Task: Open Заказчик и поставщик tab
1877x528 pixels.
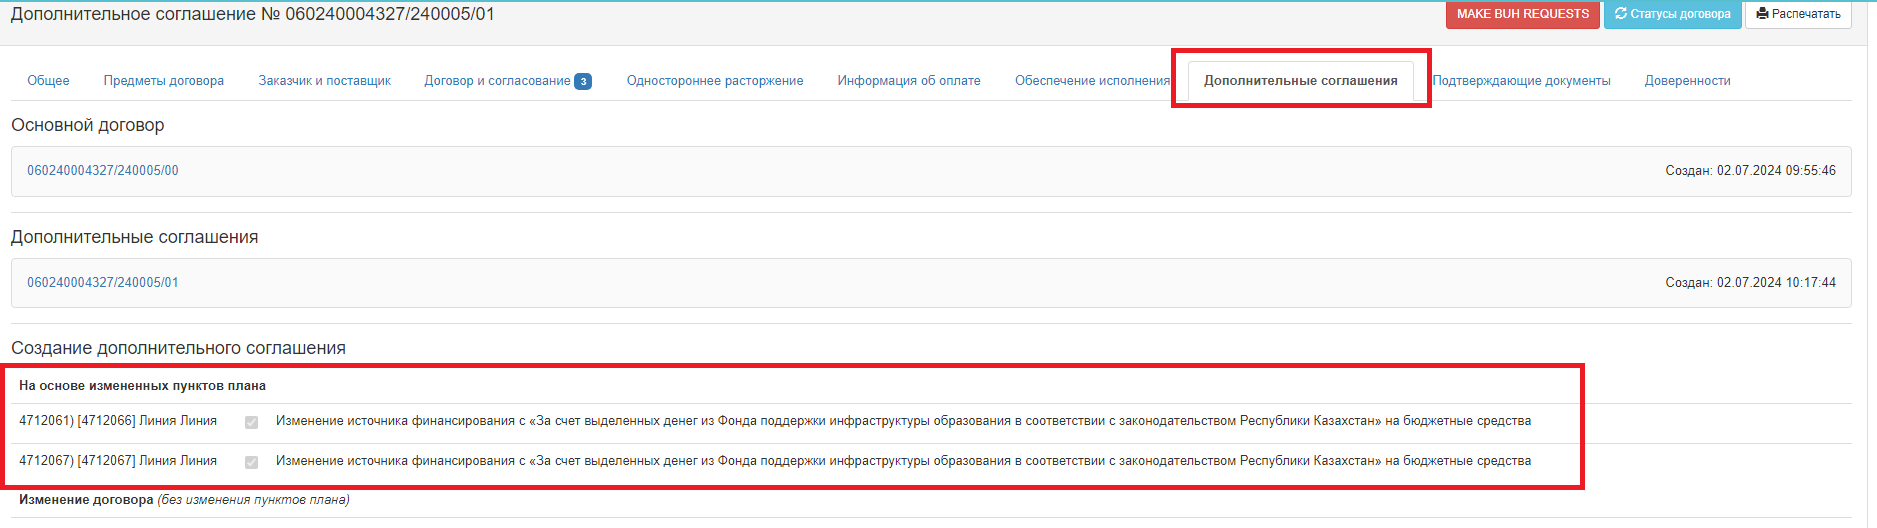Action: pos(325,81)
